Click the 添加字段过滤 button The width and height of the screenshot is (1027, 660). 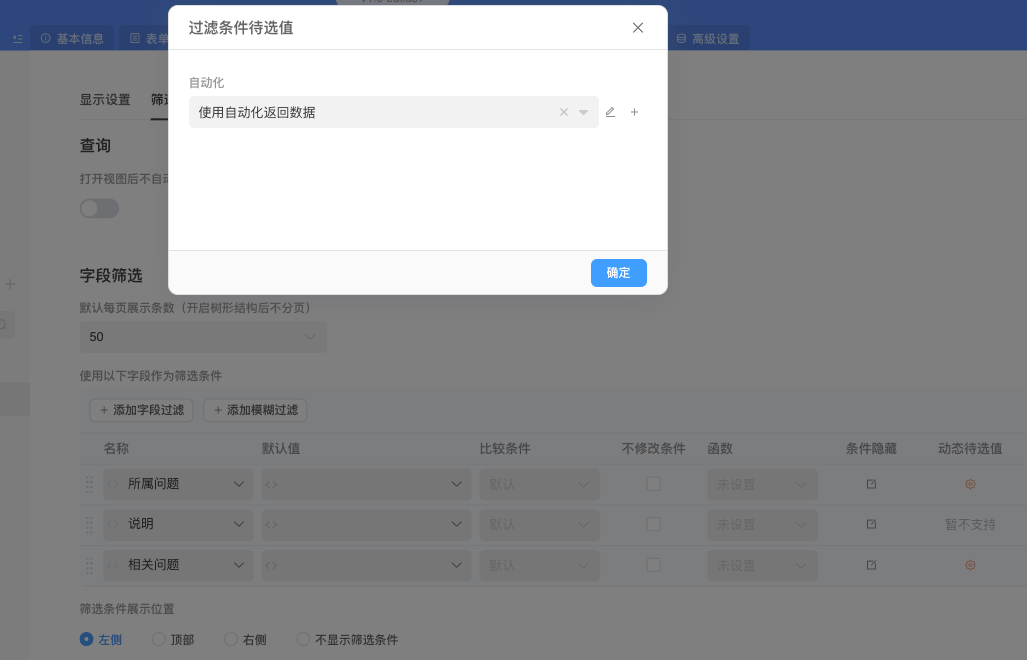141,410
